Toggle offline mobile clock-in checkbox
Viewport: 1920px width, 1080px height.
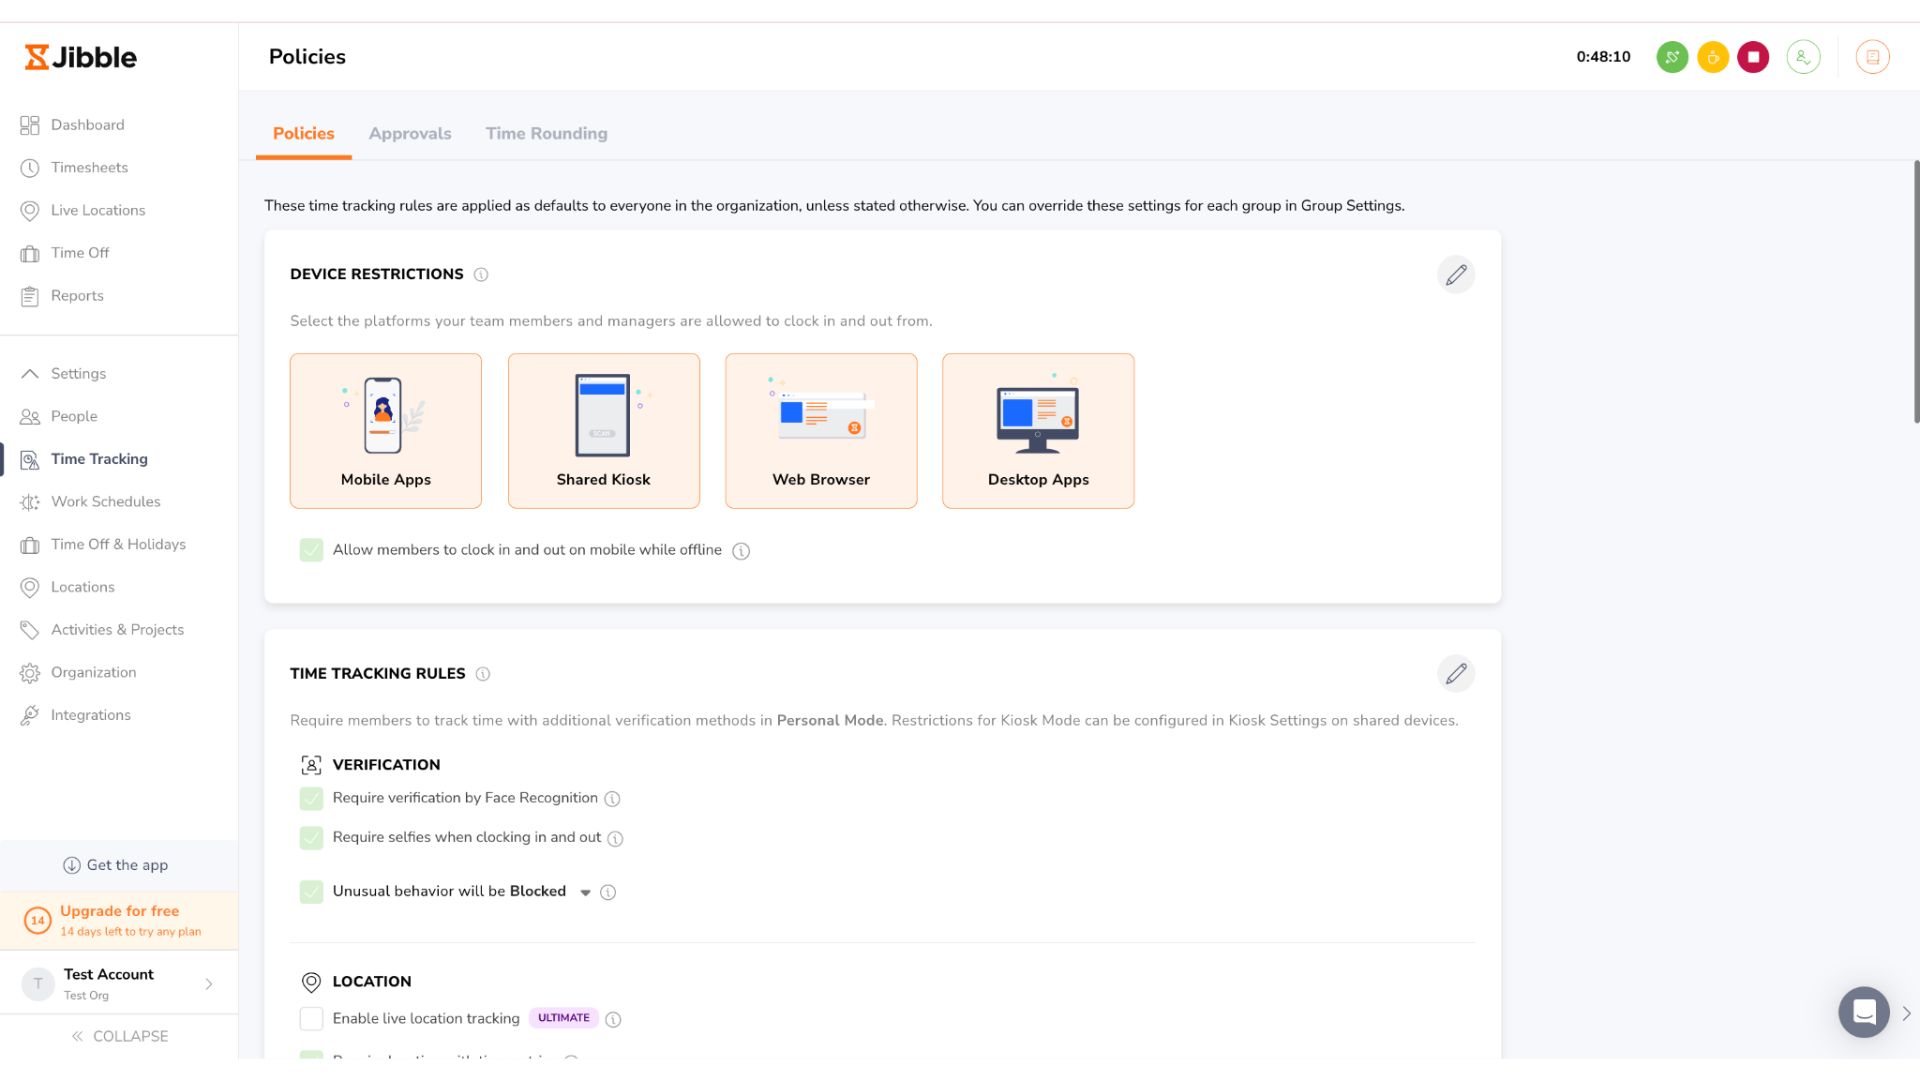coord(311,550)
